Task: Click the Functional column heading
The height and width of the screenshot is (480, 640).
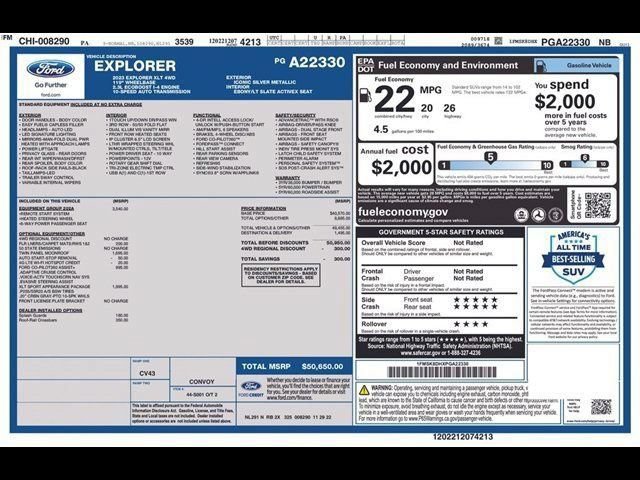Action: tap(207, 116)
